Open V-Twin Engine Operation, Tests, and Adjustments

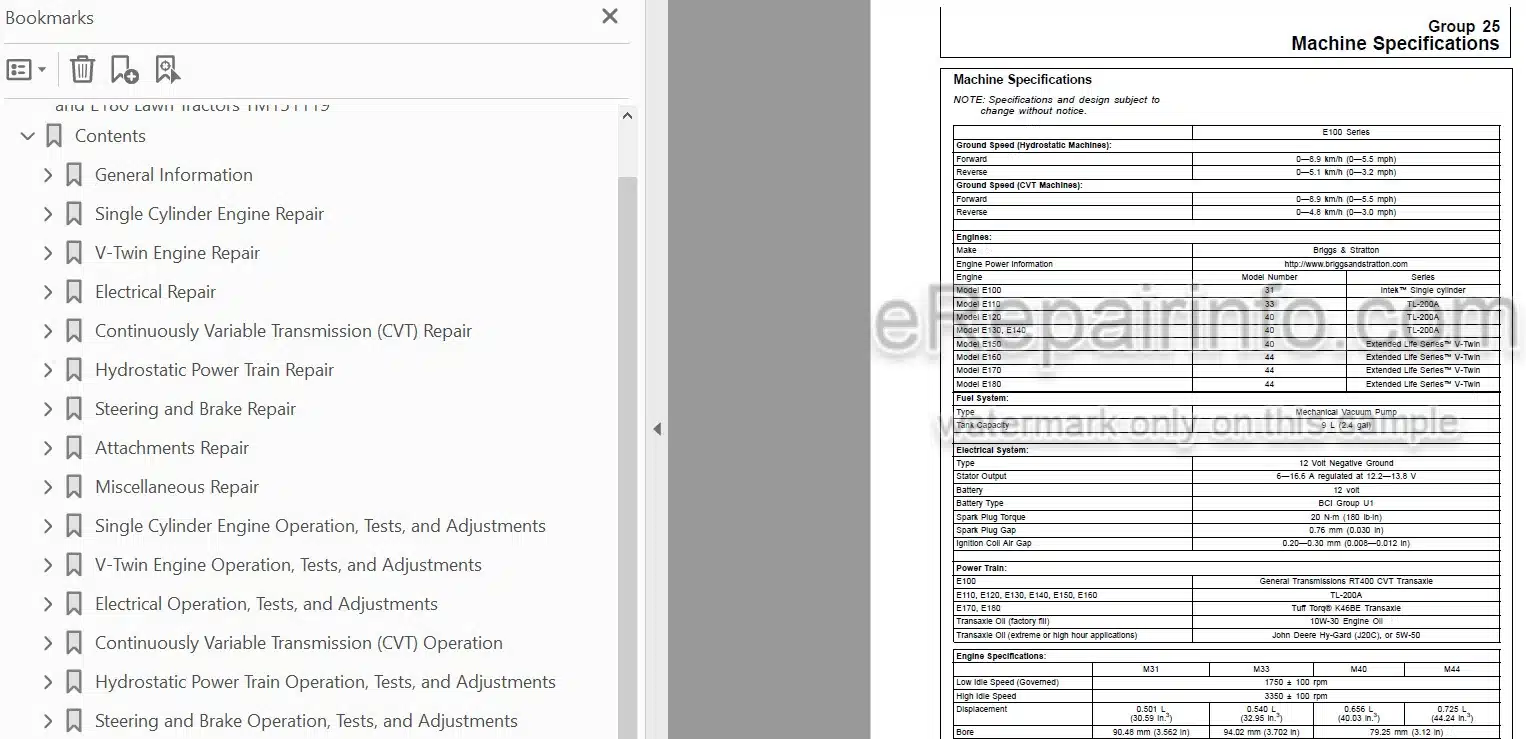[288, 565]
